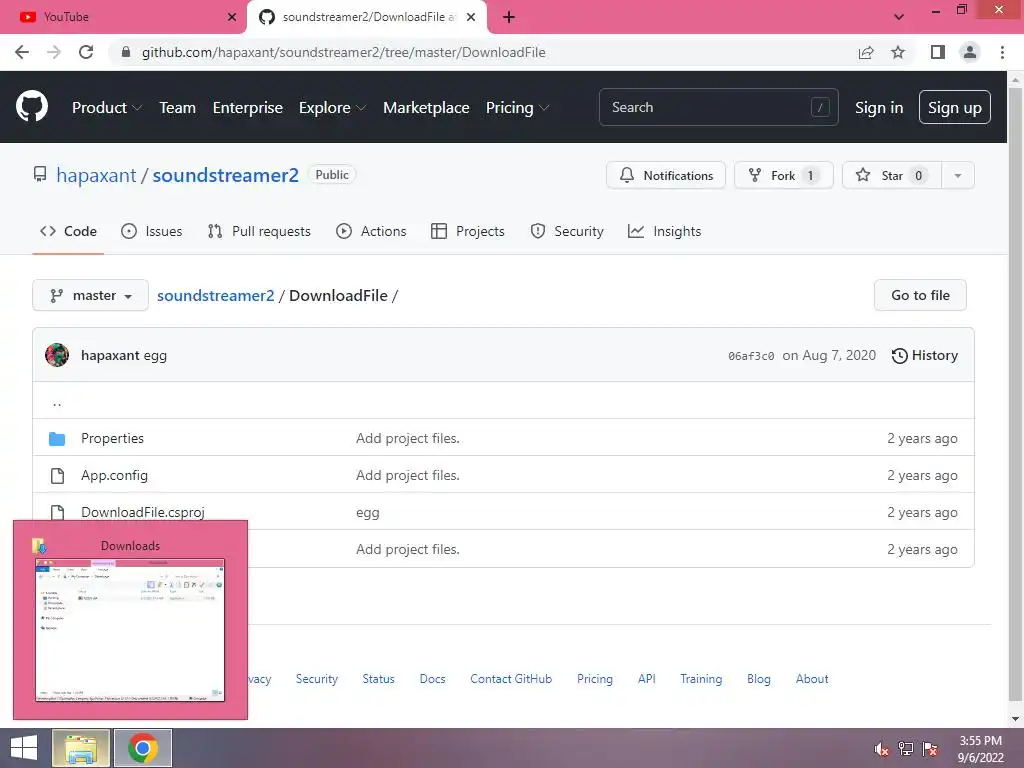Click soundstreamer2 in the breadcrumb path

[x=216, y=295]
